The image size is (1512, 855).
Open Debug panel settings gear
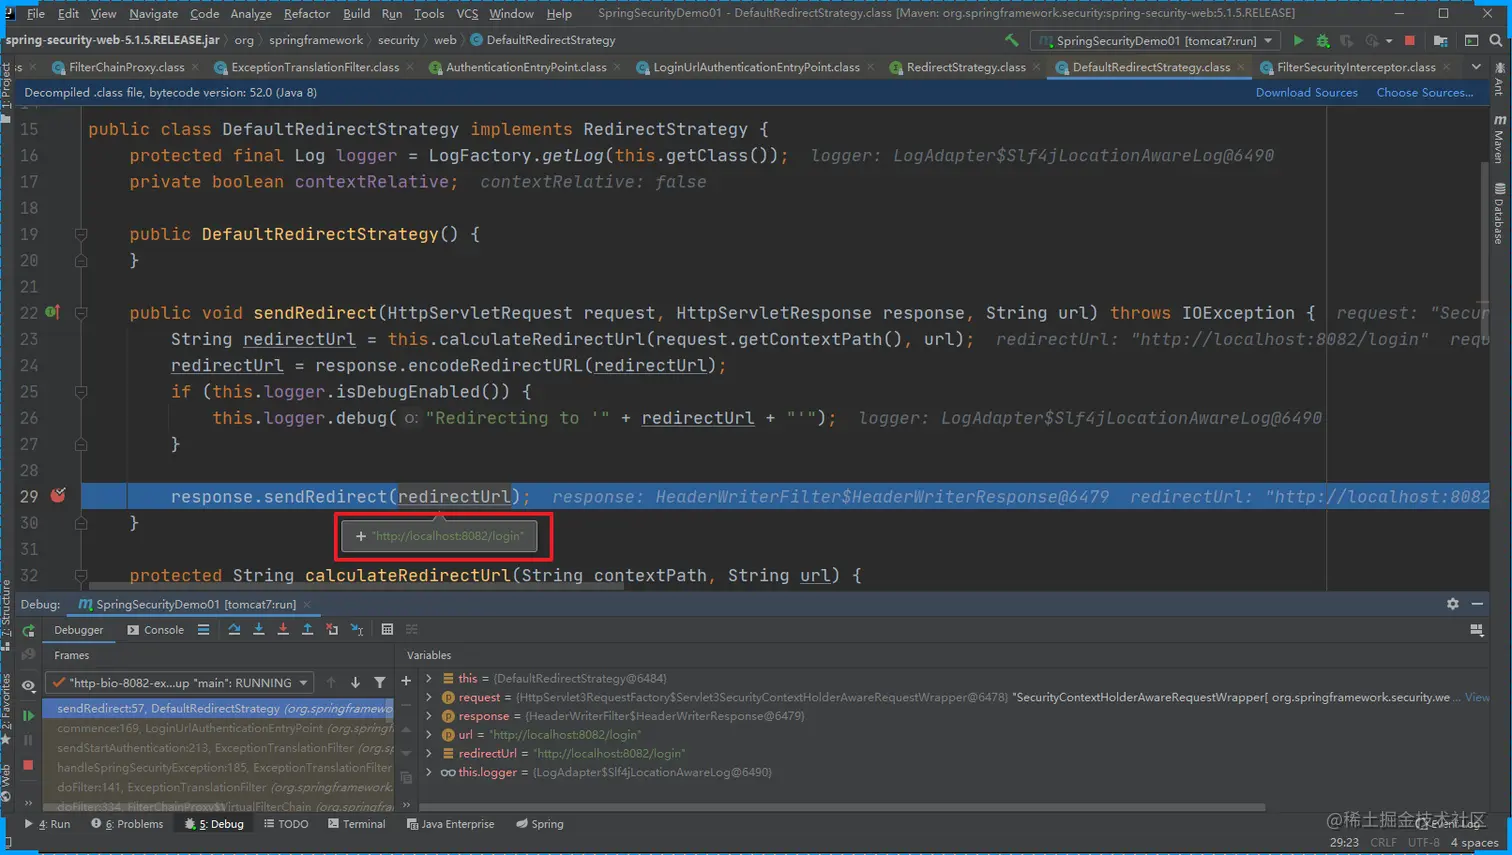pos(1453,604)
